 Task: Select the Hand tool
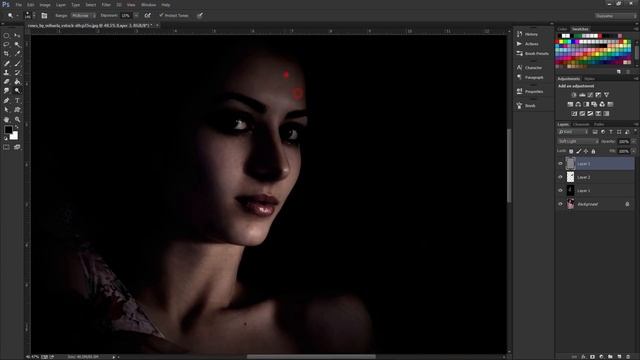(7, 120)
